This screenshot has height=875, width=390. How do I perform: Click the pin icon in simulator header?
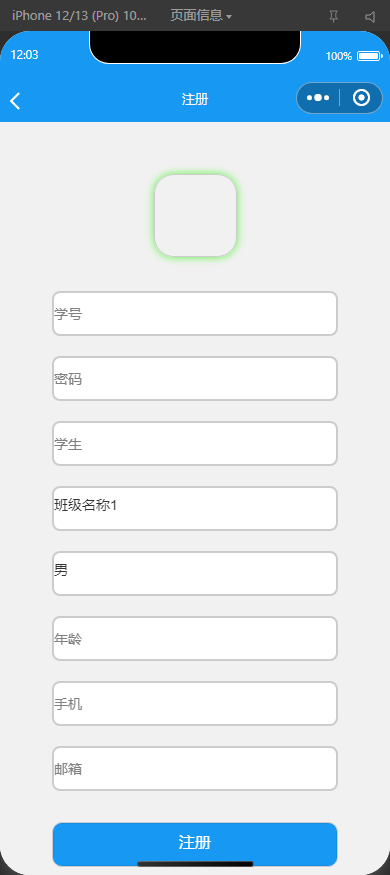tap(334, 16)
